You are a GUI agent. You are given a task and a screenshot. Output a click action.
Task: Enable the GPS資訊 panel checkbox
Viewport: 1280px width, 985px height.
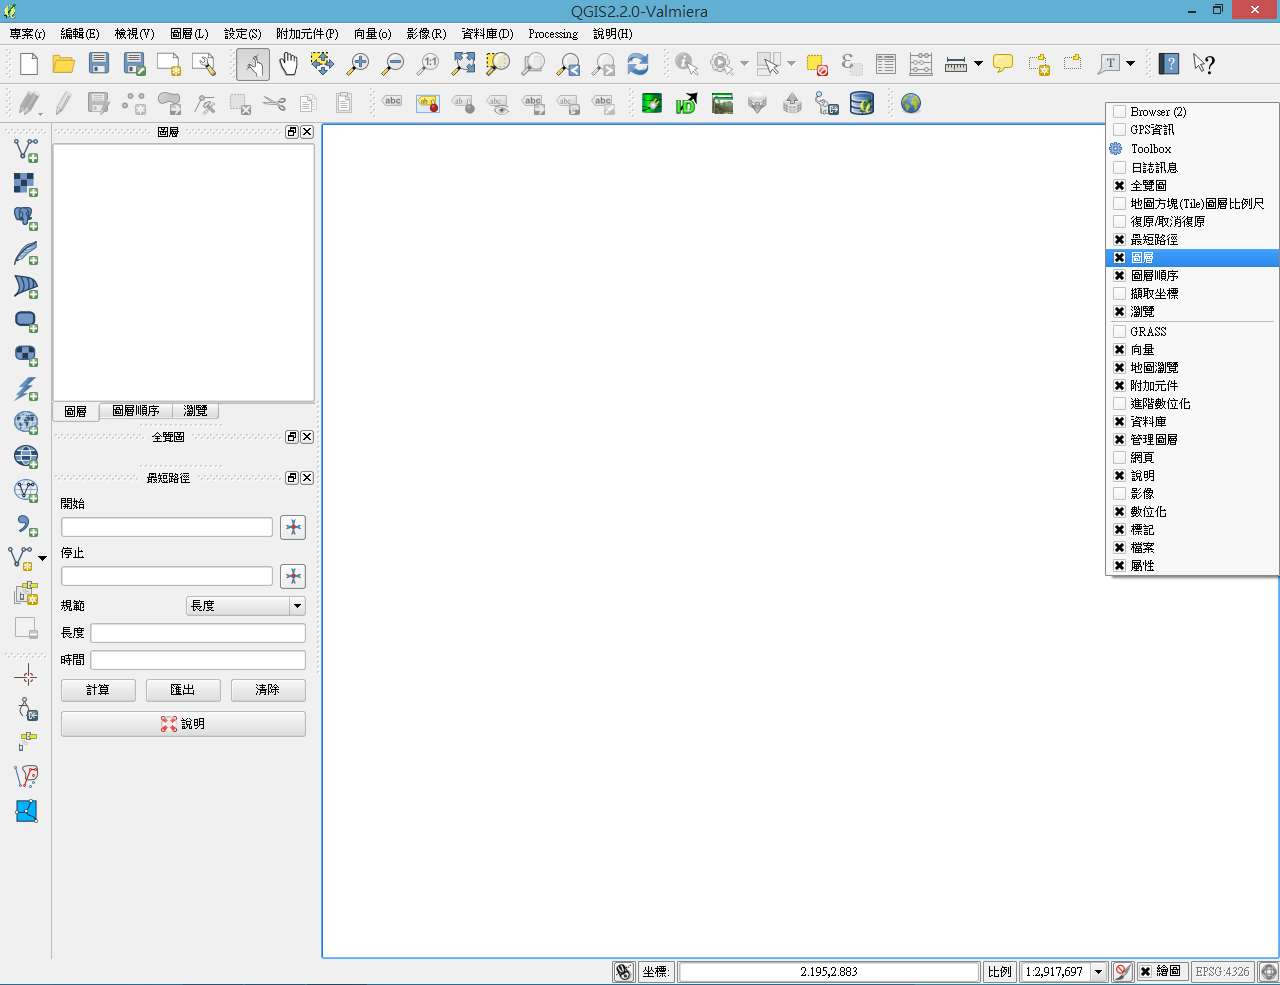pyautogui.click(x=1120, y=130)
